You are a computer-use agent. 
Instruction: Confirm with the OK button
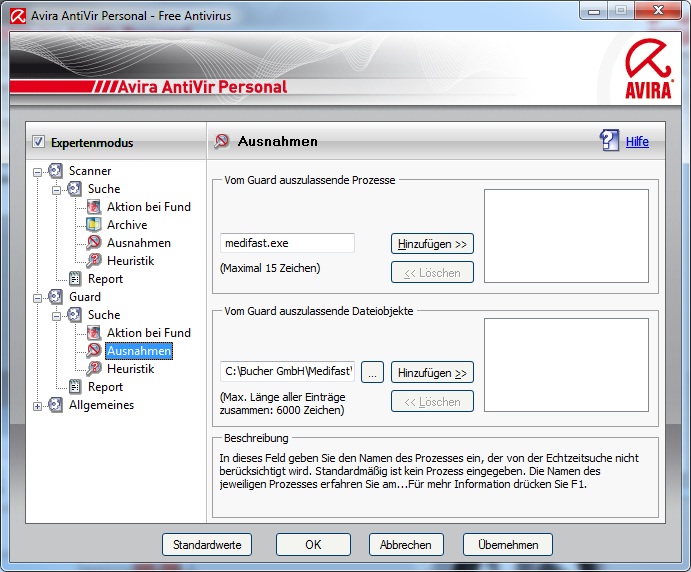313,545
